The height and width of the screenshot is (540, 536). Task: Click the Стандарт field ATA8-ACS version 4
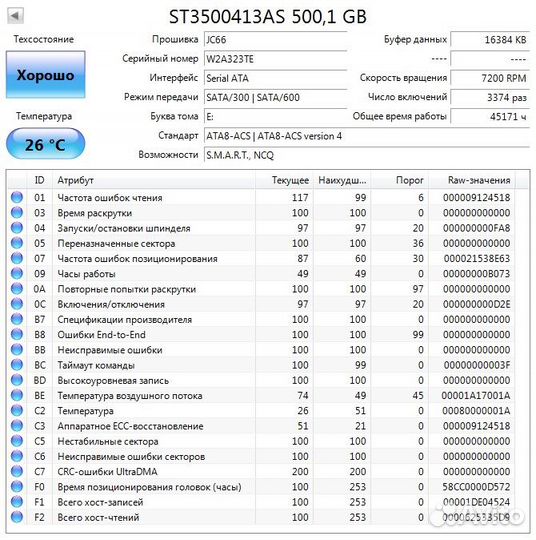click(x=367, y=136)
